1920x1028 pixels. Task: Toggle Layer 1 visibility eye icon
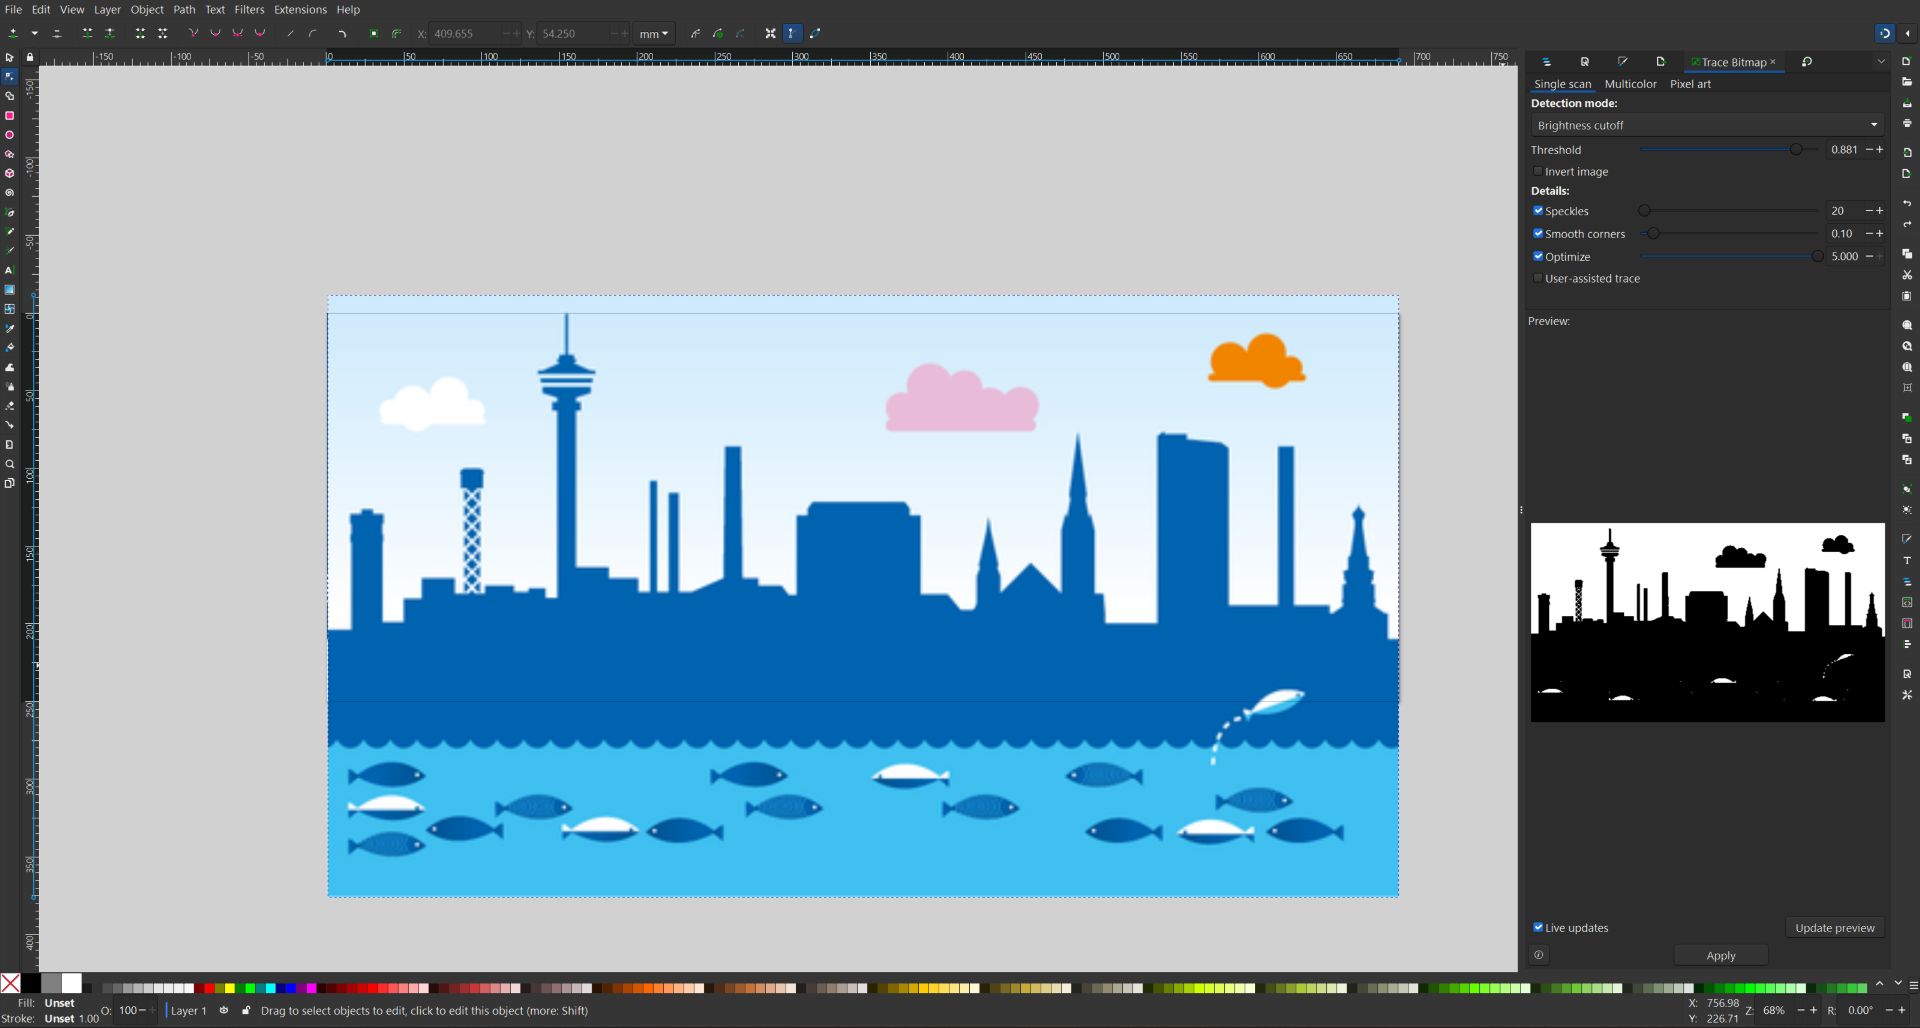pos(224,1010)
